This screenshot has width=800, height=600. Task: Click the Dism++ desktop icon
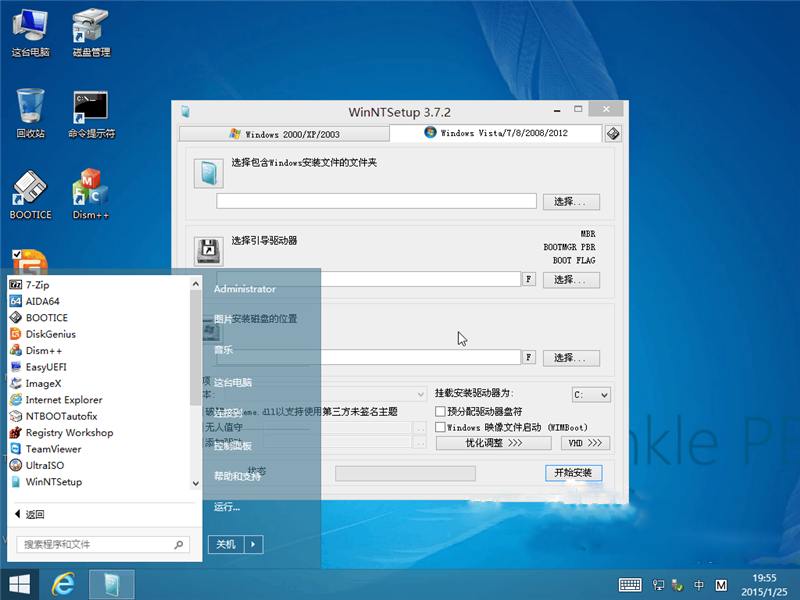click(x=91, y=194)
